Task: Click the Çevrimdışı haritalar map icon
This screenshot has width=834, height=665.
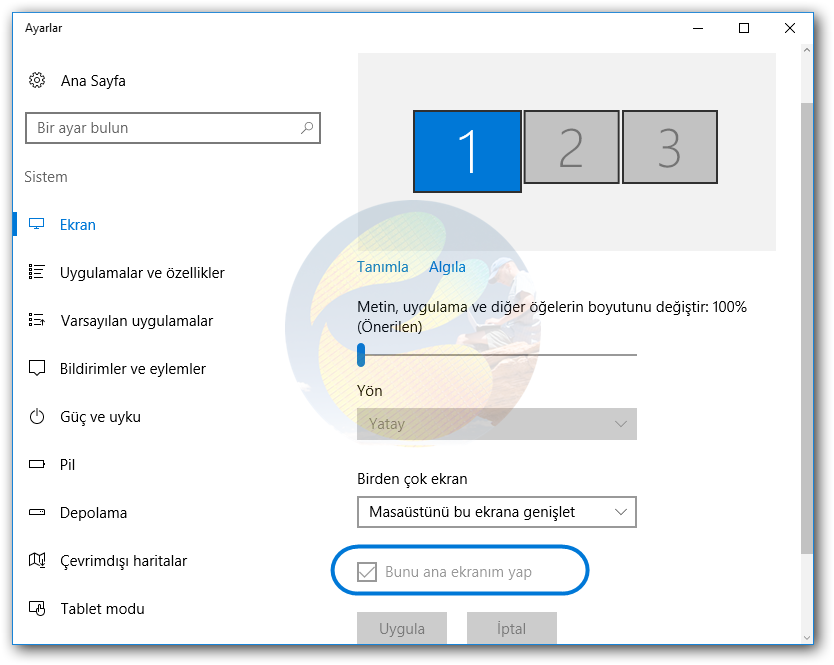Action: [37, 560]
